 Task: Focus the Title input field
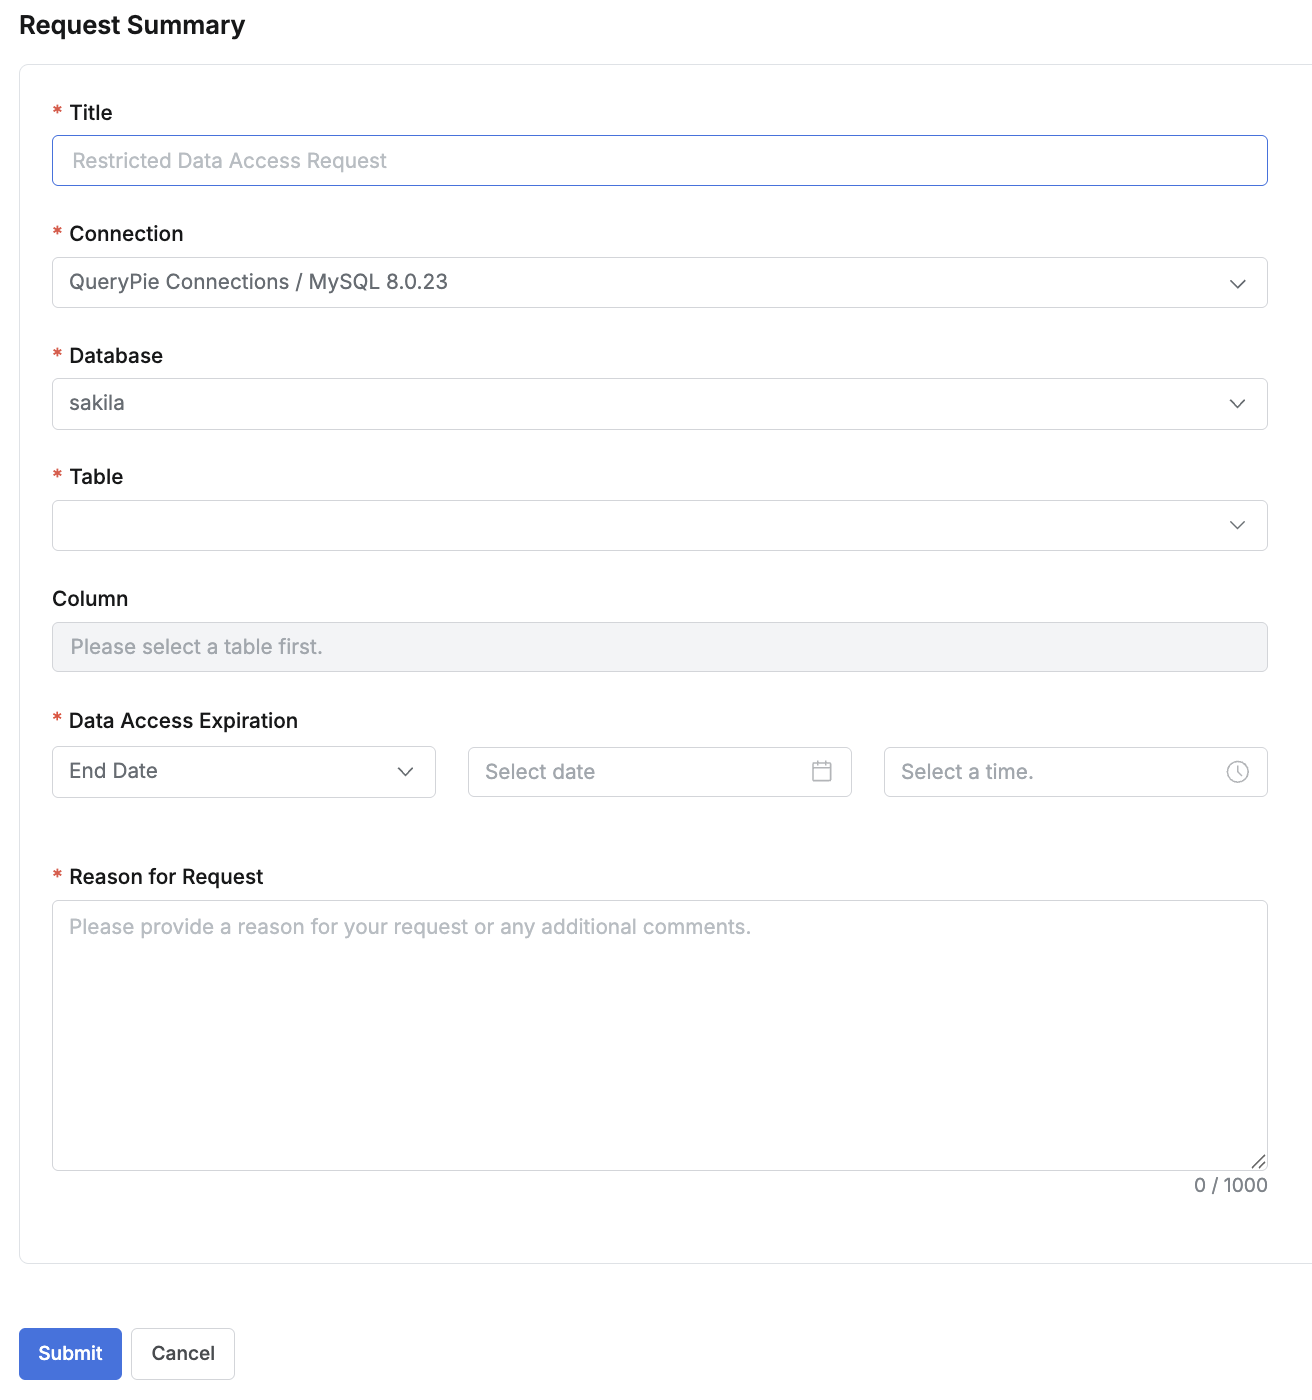point(659,161)
